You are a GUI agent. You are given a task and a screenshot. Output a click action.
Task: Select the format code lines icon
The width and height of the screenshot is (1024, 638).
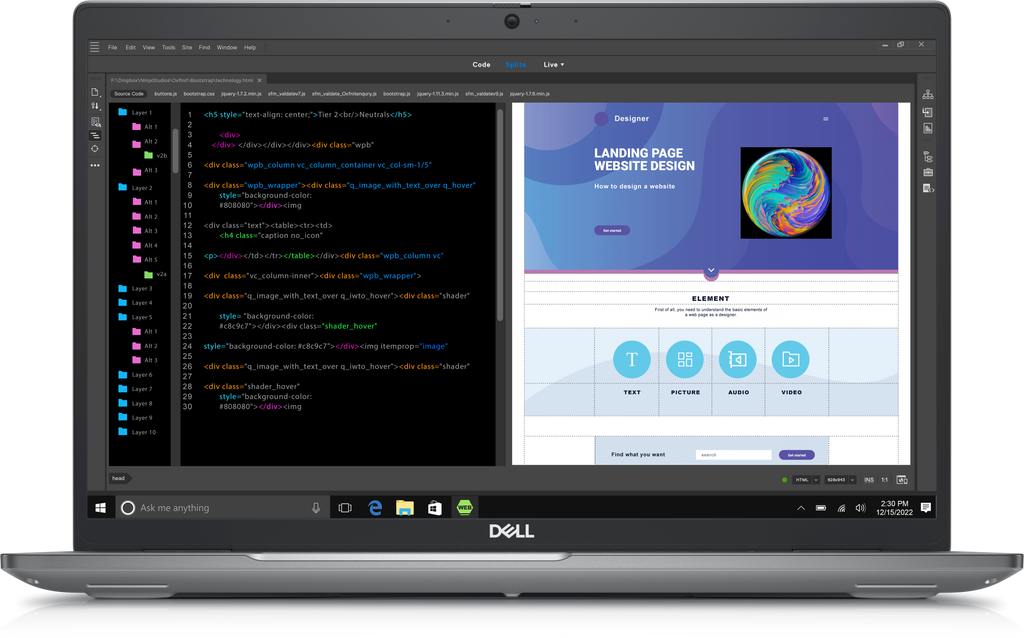95,135
